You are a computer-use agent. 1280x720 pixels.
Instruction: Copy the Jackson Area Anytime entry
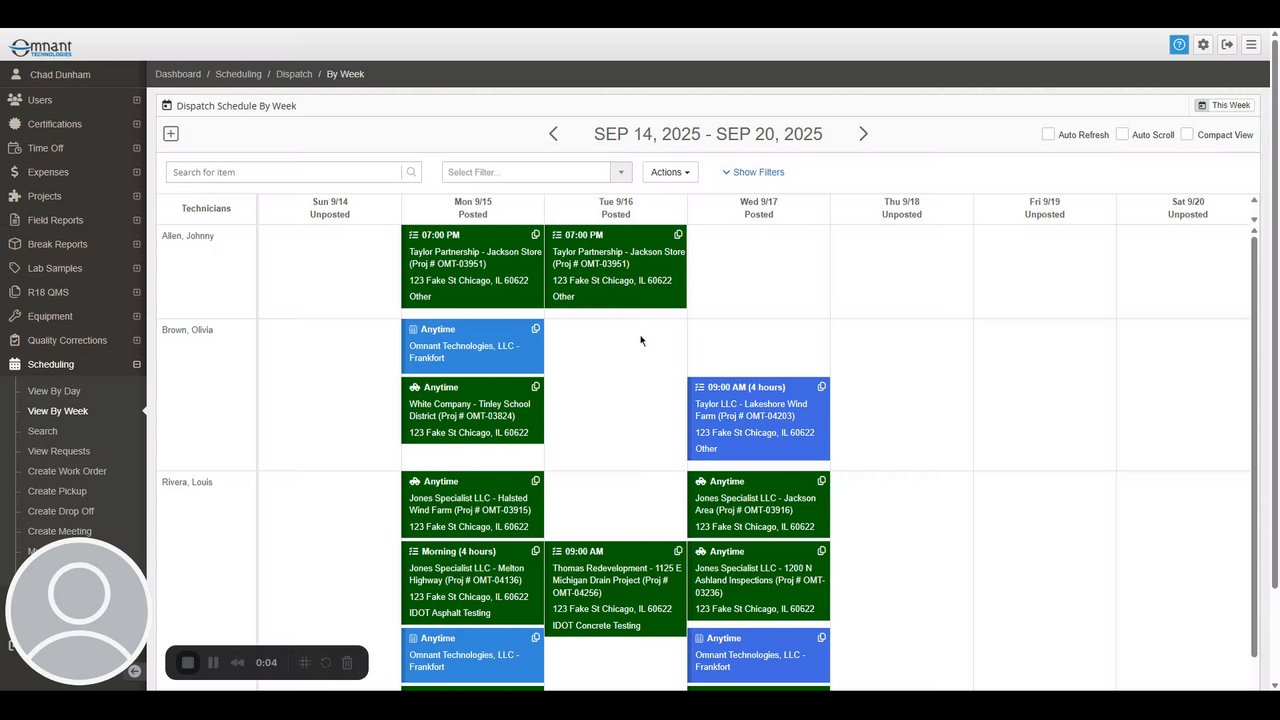(x=821, y=481)
